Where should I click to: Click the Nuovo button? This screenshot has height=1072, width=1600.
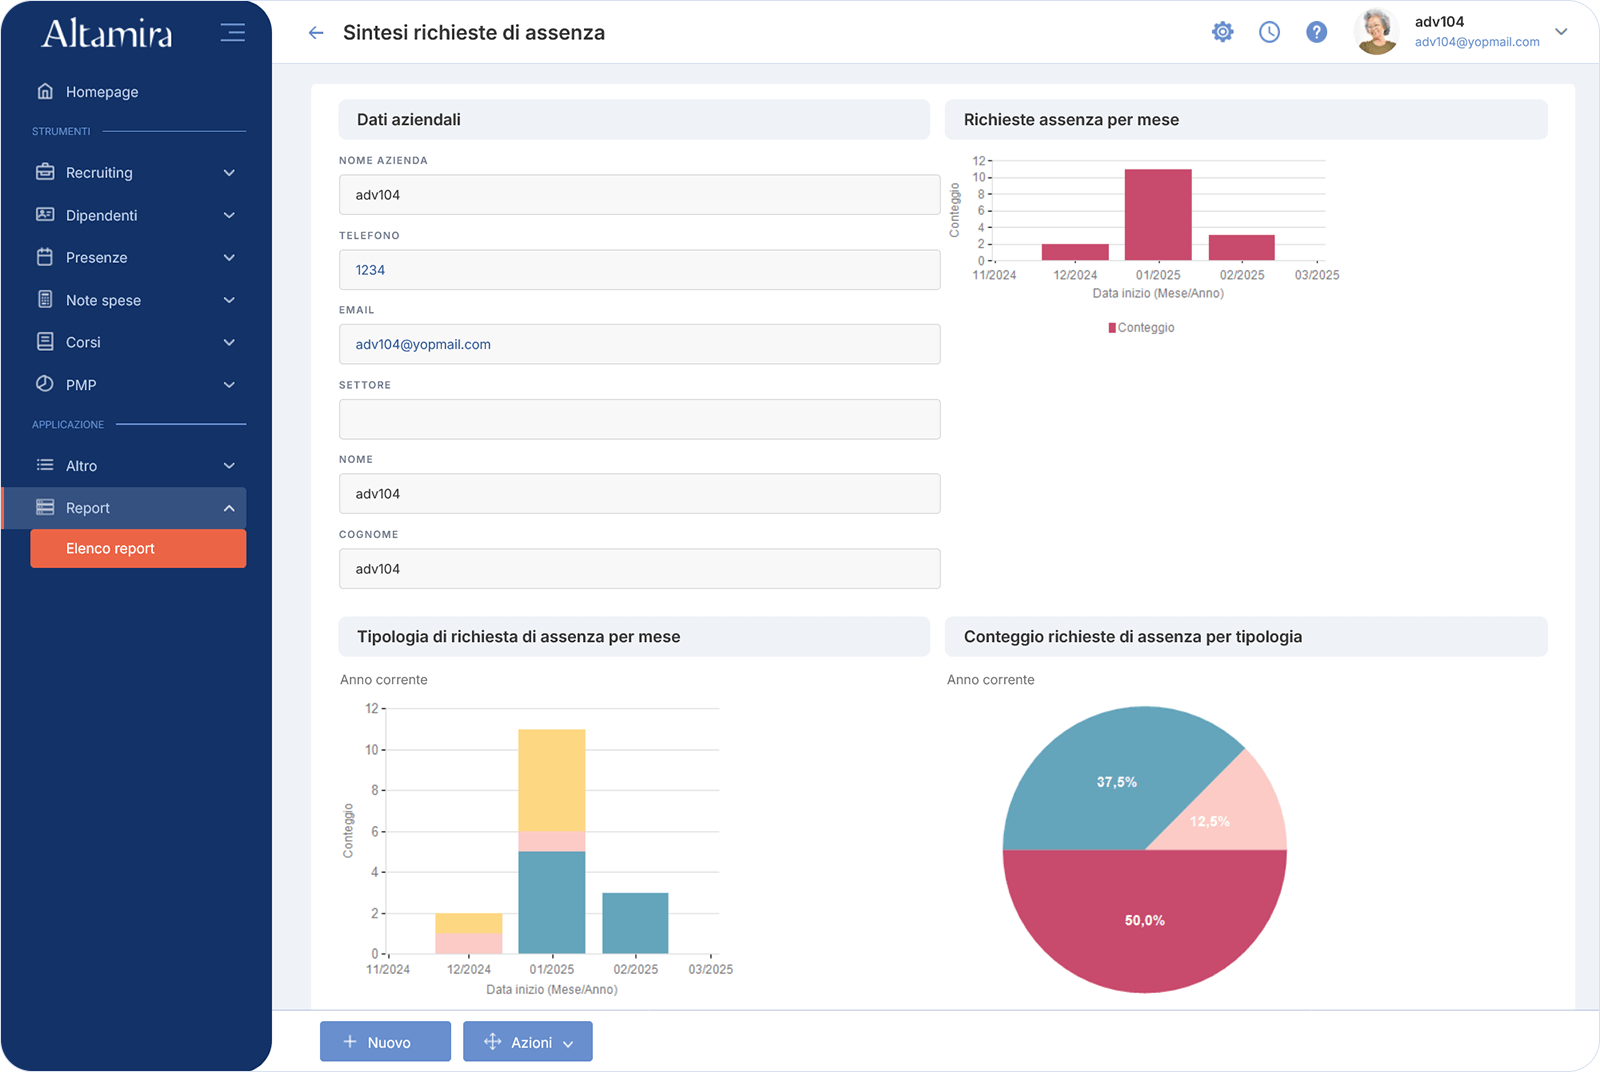(385, 1041)
